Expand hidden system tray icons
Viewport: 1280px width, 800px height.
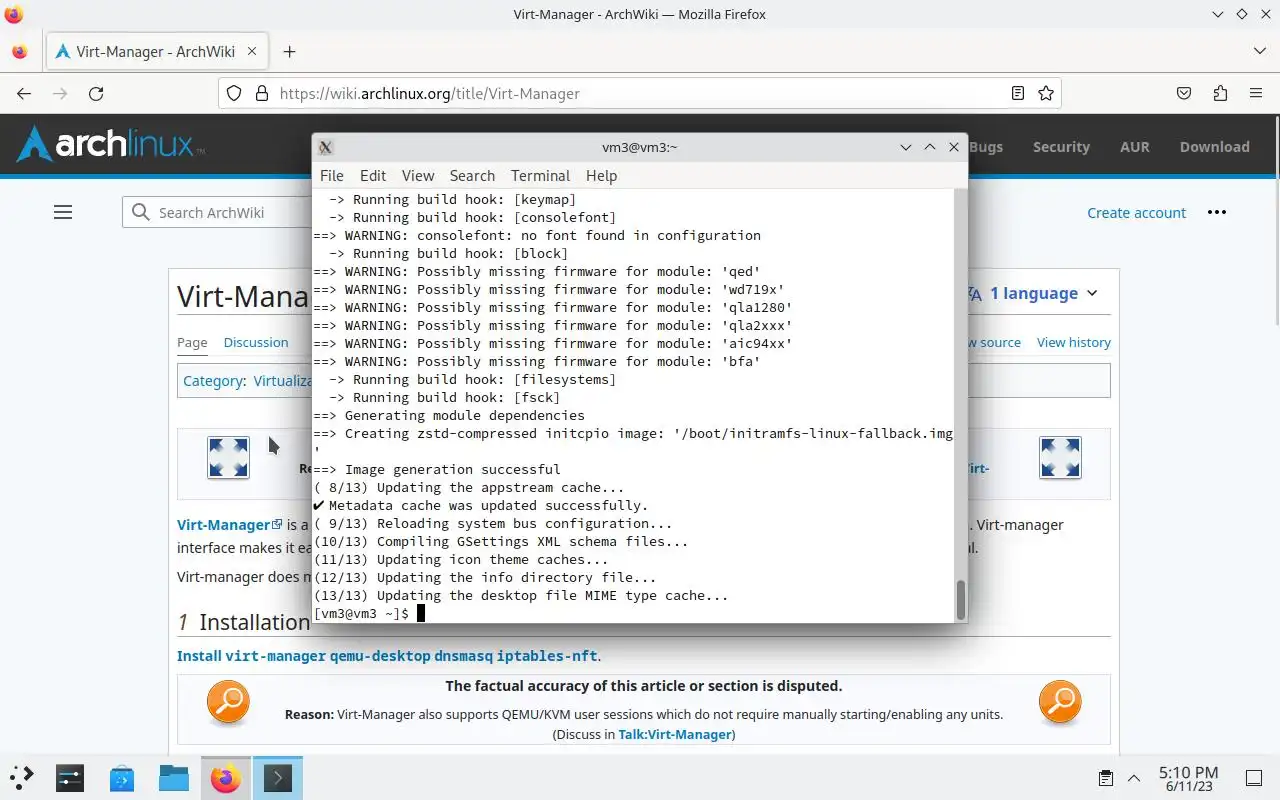tap(1134, 778)
